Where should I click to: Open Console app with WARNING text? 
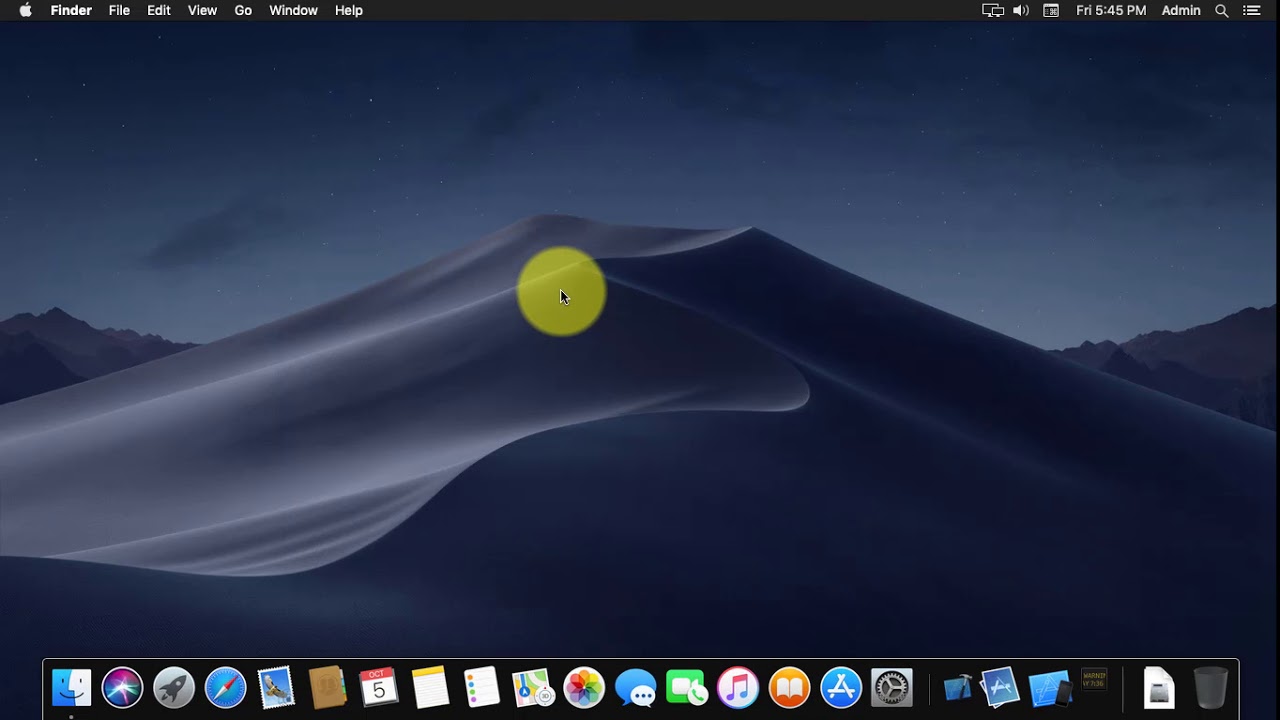pyautogui.click(x=1095, y=680)
